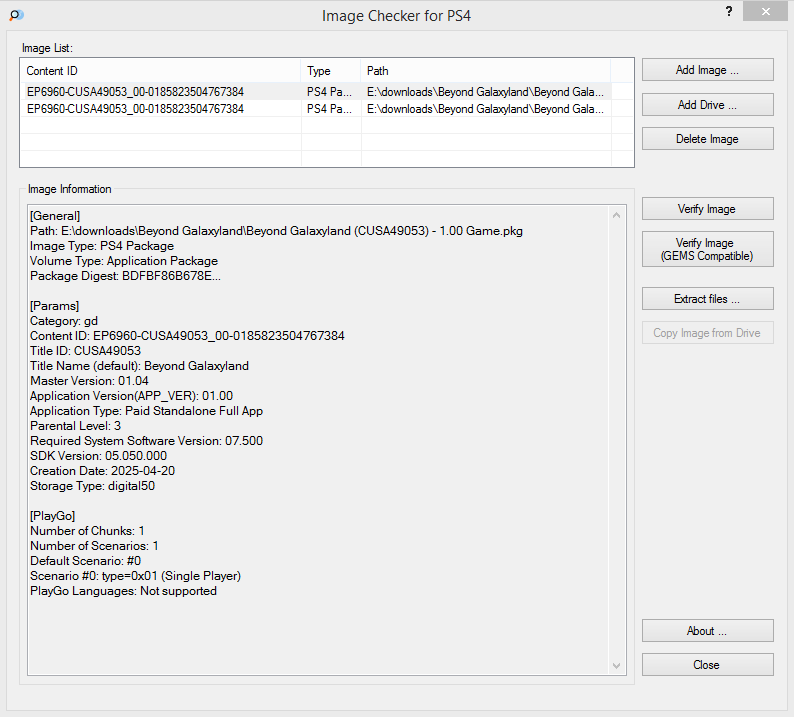Start Verify Image
The height and width of the screenshot is (717, 794).
[x=707, y=209]
